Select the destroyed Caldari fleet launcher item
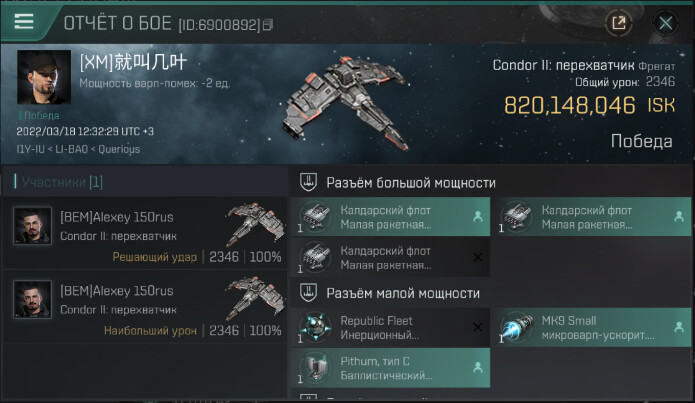This screenshot has width=695, height=403. [x=390, y=258]
